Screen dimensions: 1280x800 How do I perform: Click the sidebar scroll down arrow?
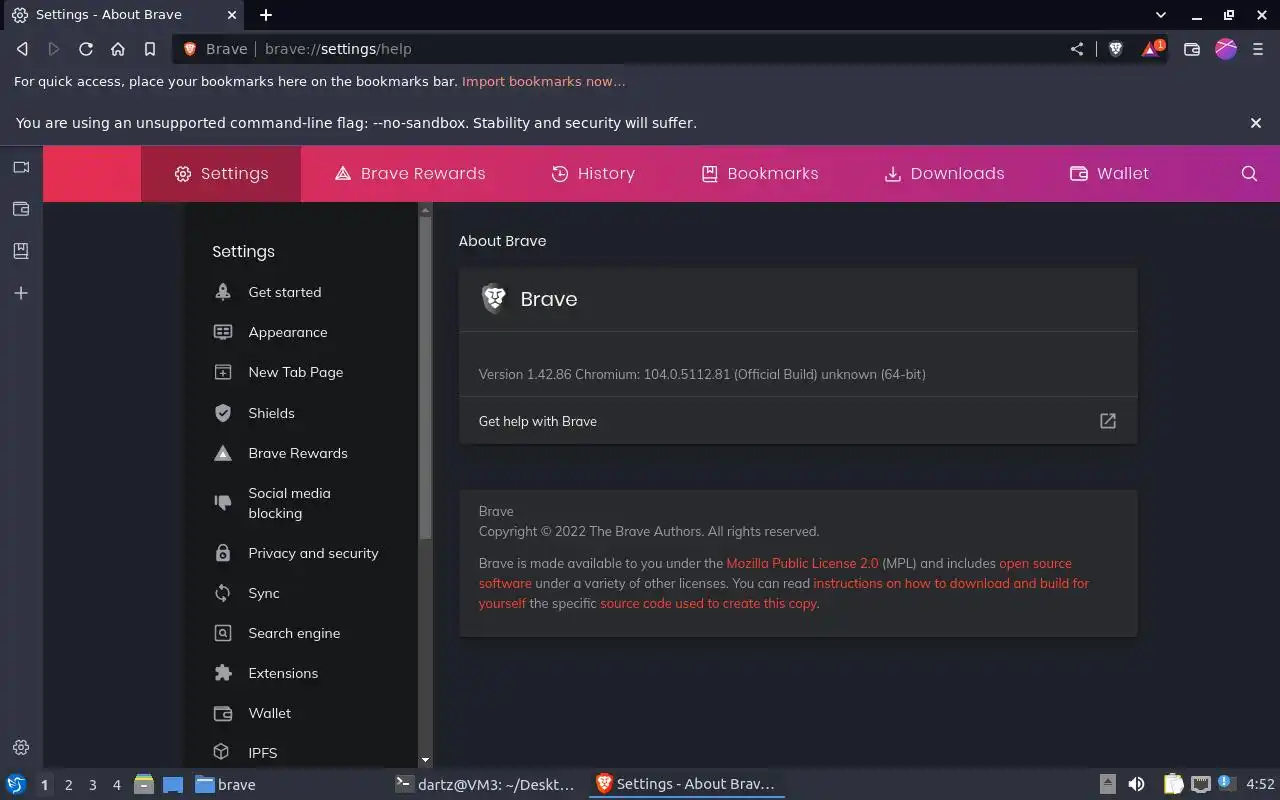[425, 761]
